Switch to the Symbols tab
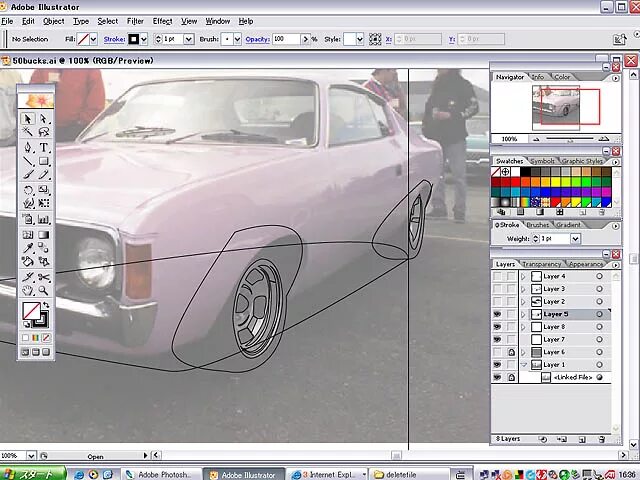Screen dimensions: 640x480 [542, 161]
